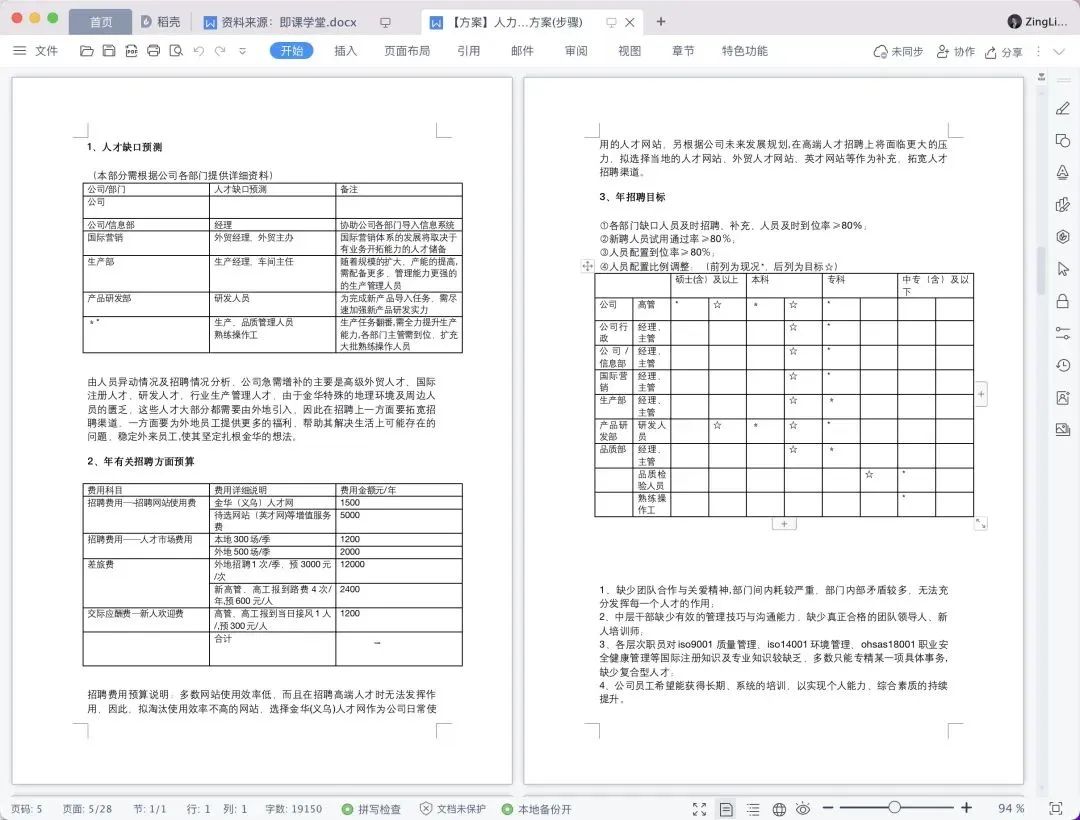Viewport: 1080px width, 820px height.
Task: Click the 分享 share button
Action: coord(1004,52)
